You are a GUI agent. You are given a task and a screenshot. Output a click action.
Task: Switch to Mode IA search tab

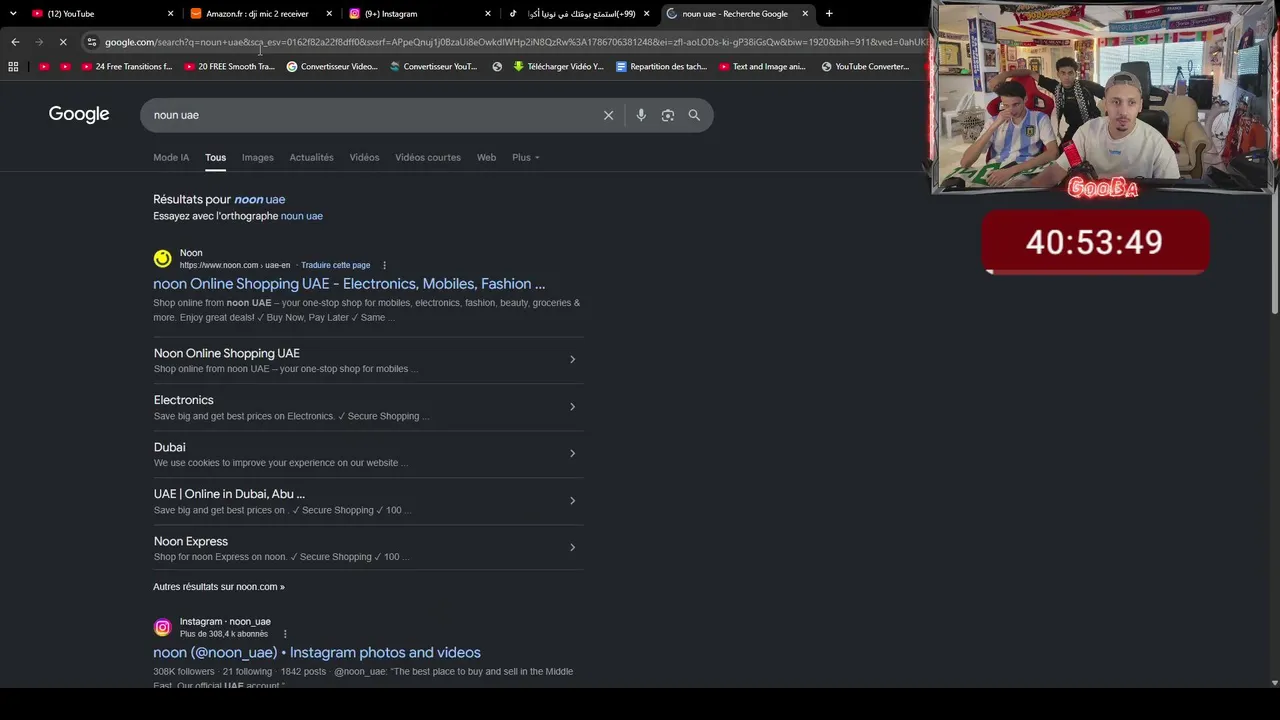tap(171, 157)
